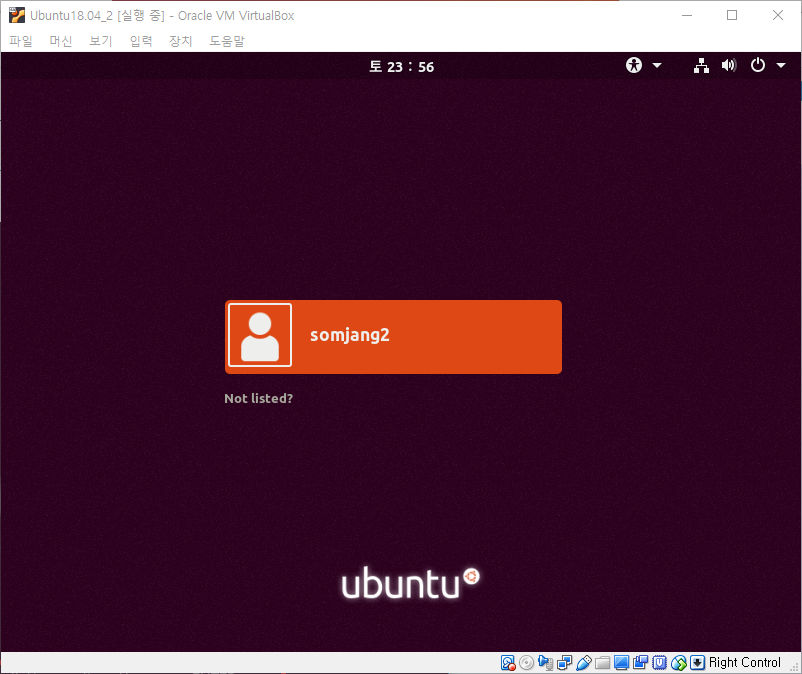This screenshot has width=802, height=674.
Task: Click the wired network icon in top bar
Action: (701, 65)
